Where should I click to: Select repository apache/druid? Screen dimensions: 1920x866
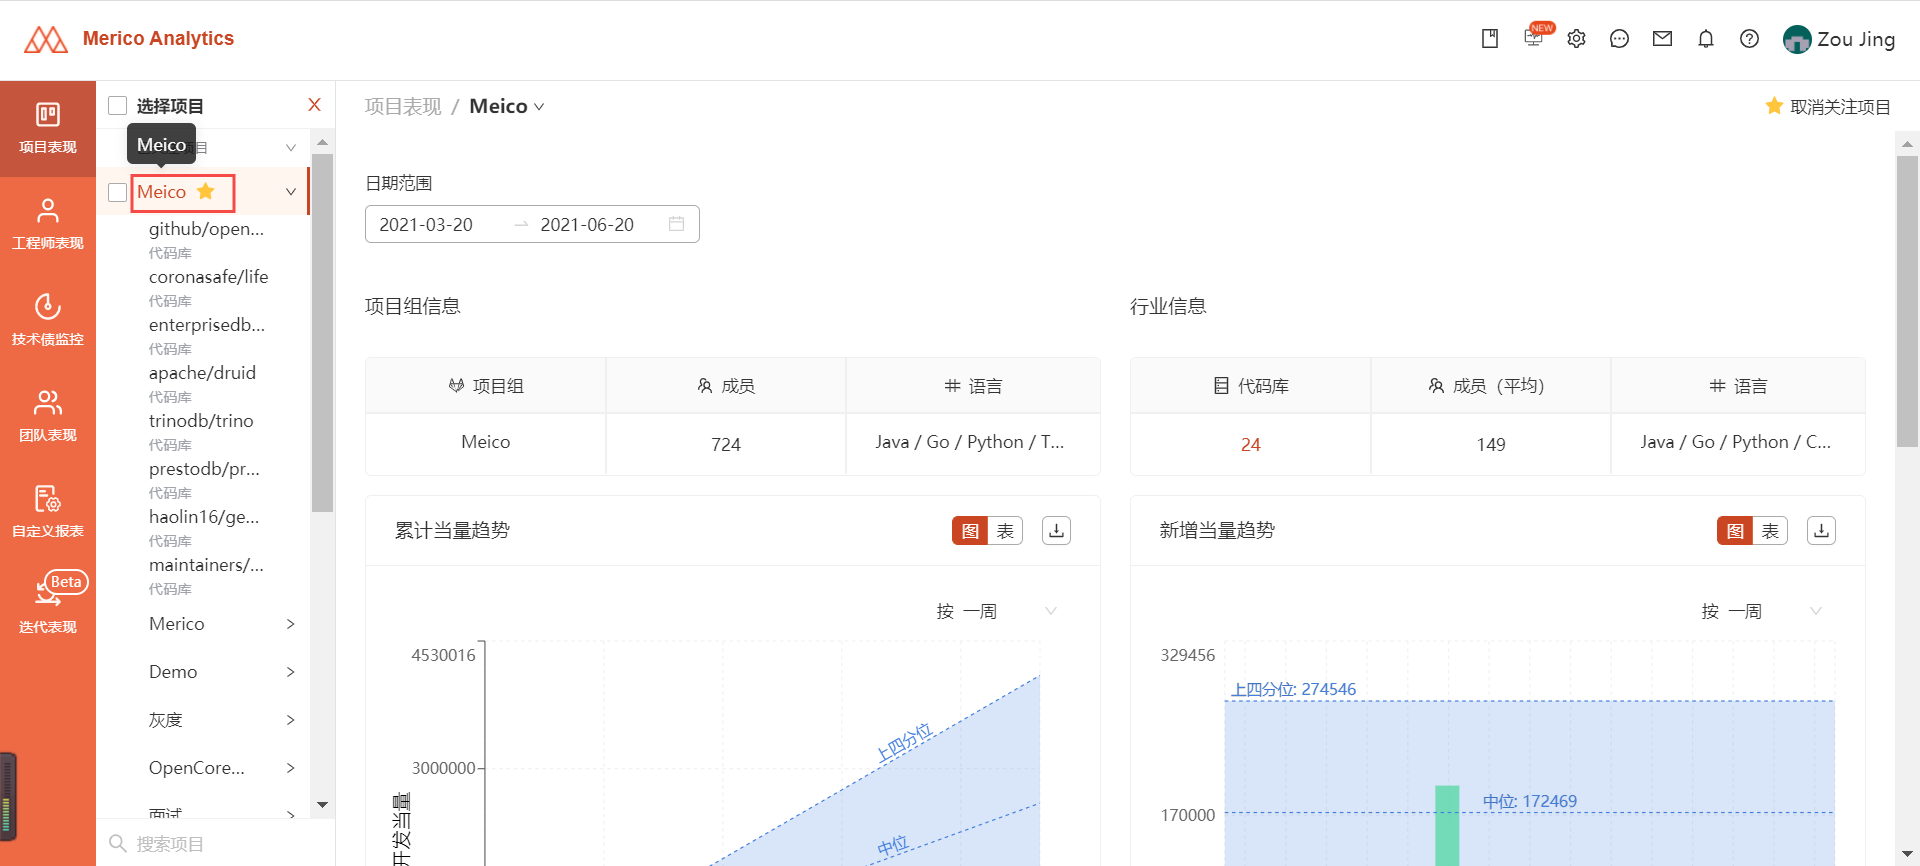click(x=202, y=373)
